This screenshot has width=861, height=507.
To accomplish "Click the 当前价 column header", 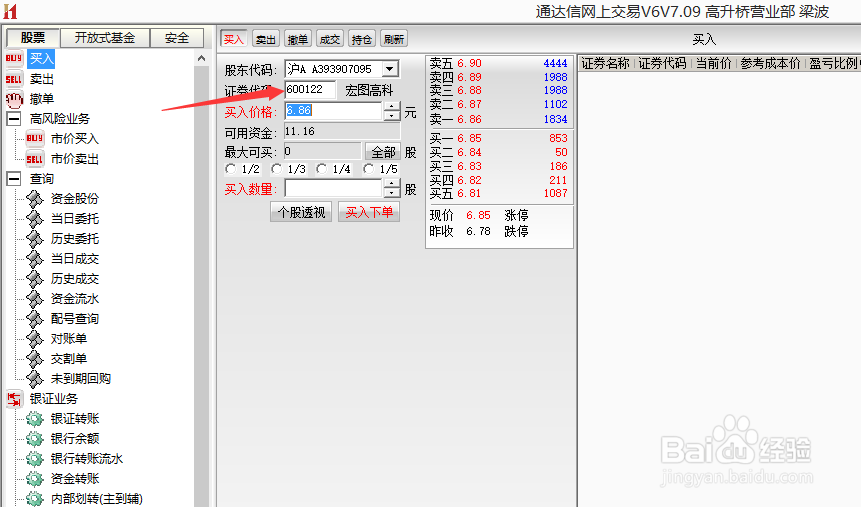I will 714,64.
